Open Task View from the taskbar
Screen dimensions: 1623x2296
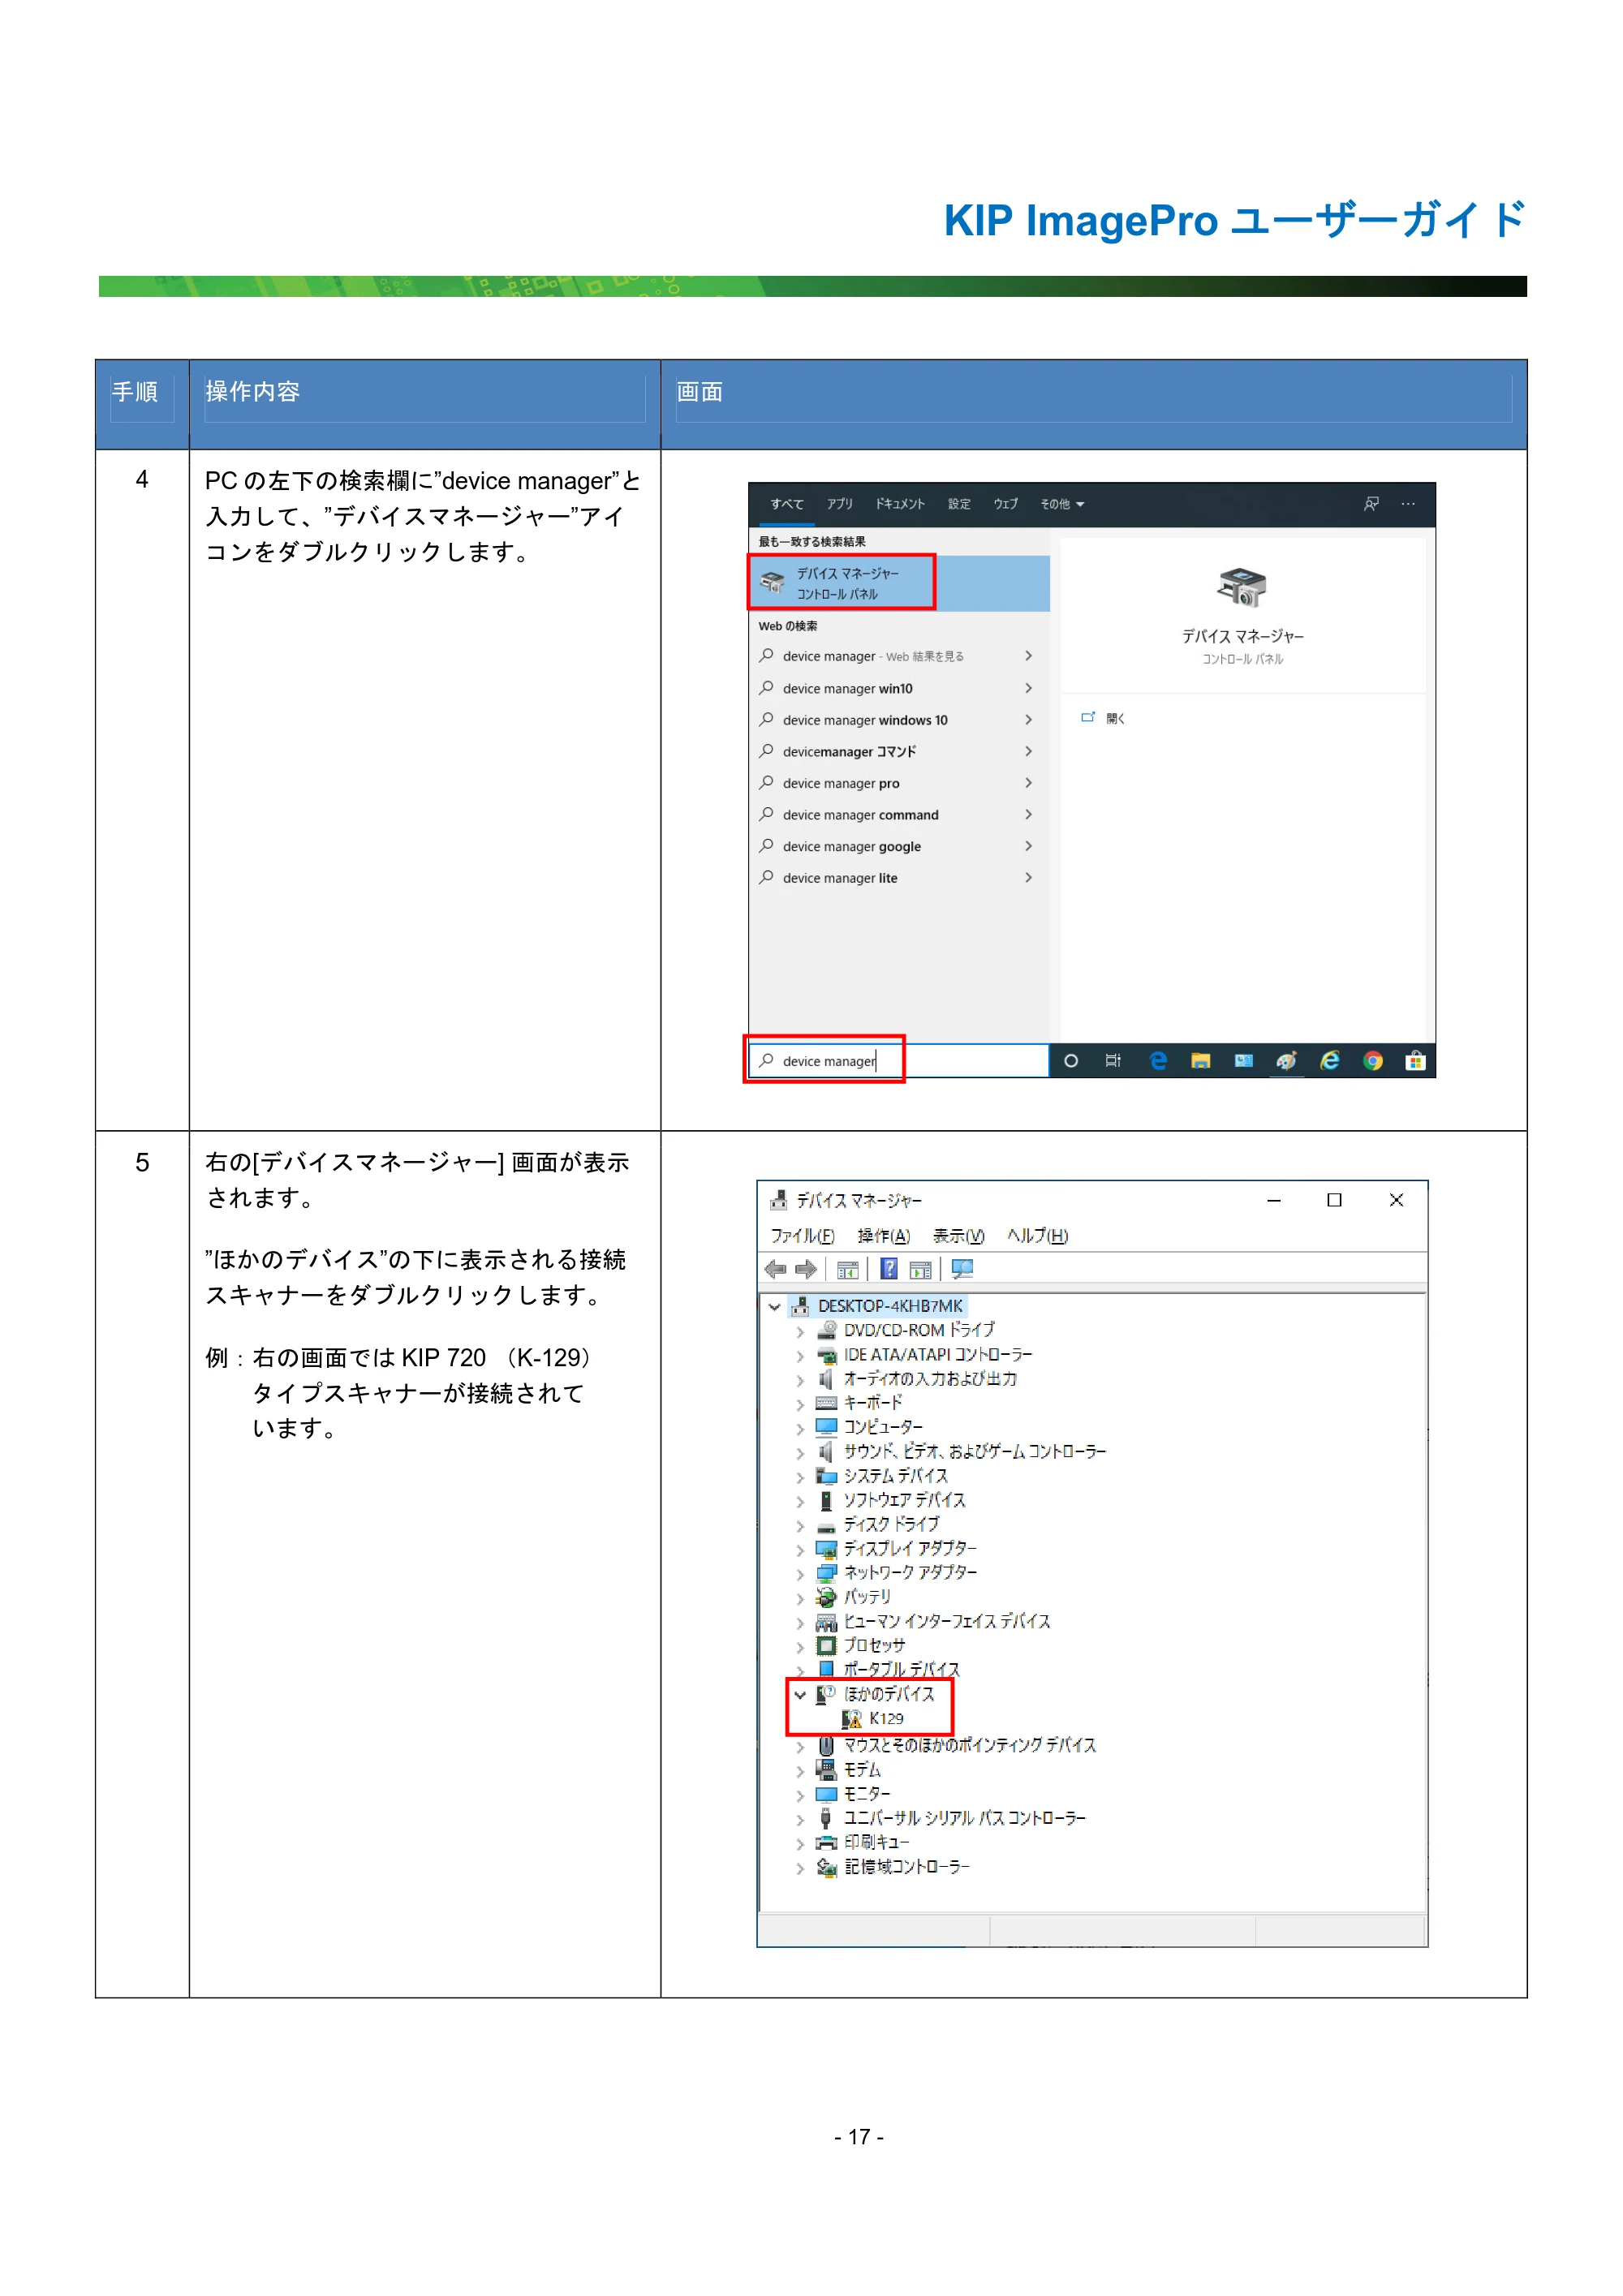[1113, 1061]
